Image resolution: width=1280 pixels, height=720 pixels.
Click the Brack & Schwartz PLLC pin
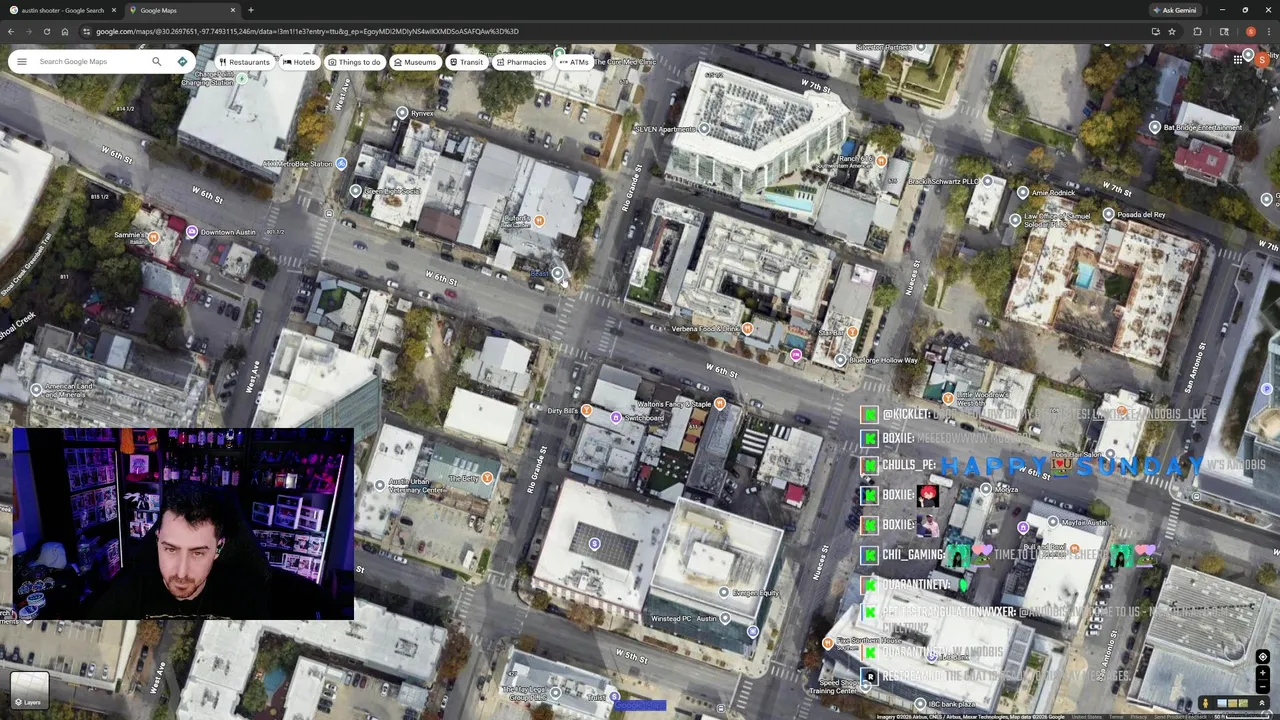pos(987,181)
